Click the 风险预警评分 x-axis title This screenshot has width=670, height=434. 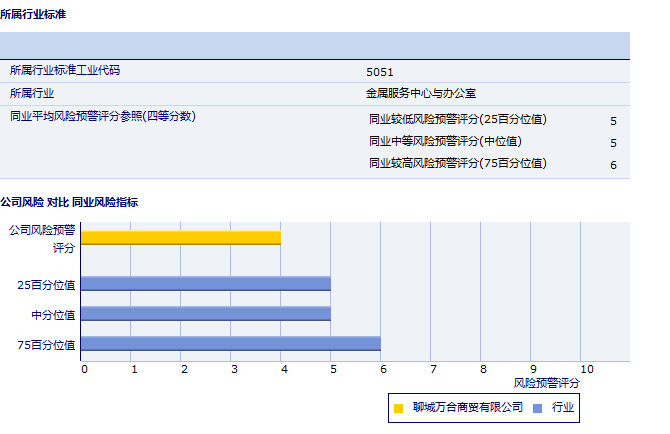coord(546,383)
